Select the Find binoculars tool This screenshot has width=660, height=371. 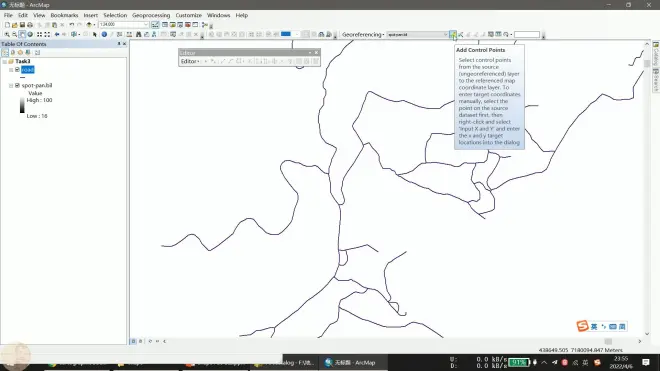pyautogui.click(x=138, y=35)
